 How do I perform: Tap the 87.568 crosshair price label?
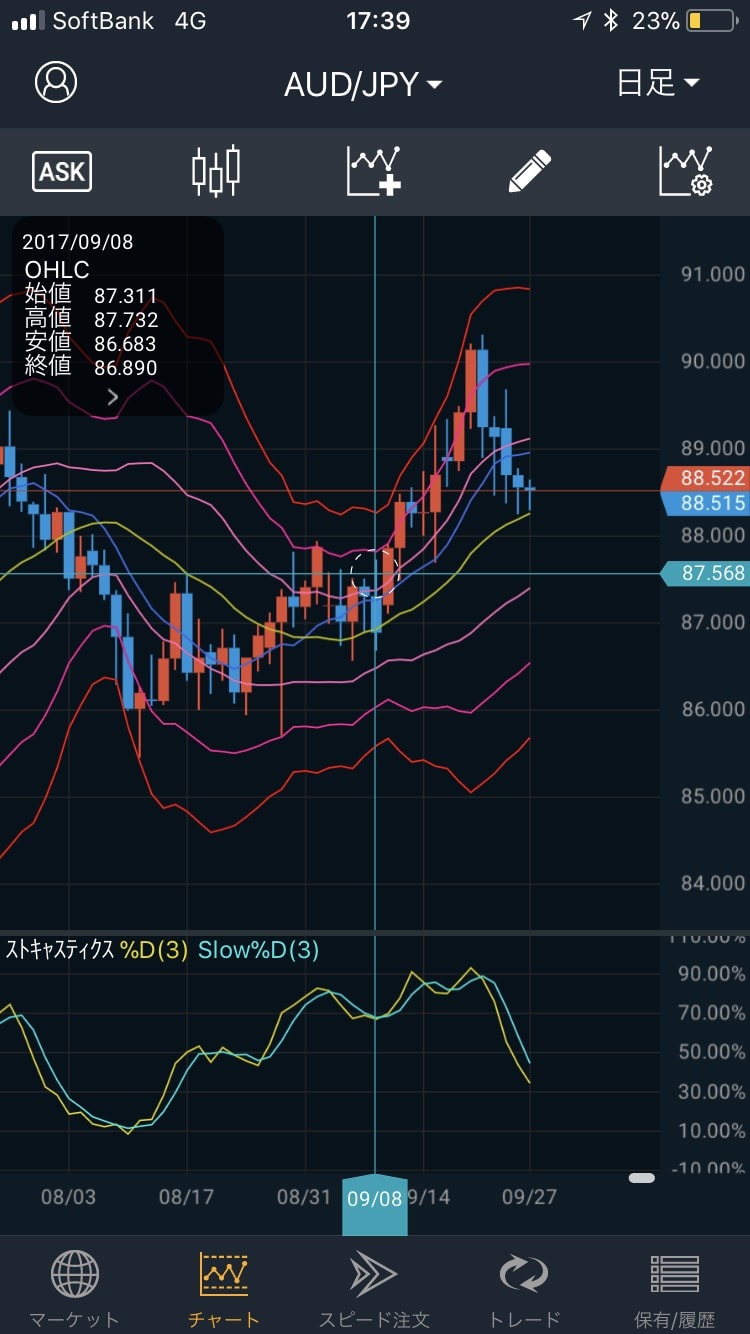pyautogui.click(x=705, y=573)
